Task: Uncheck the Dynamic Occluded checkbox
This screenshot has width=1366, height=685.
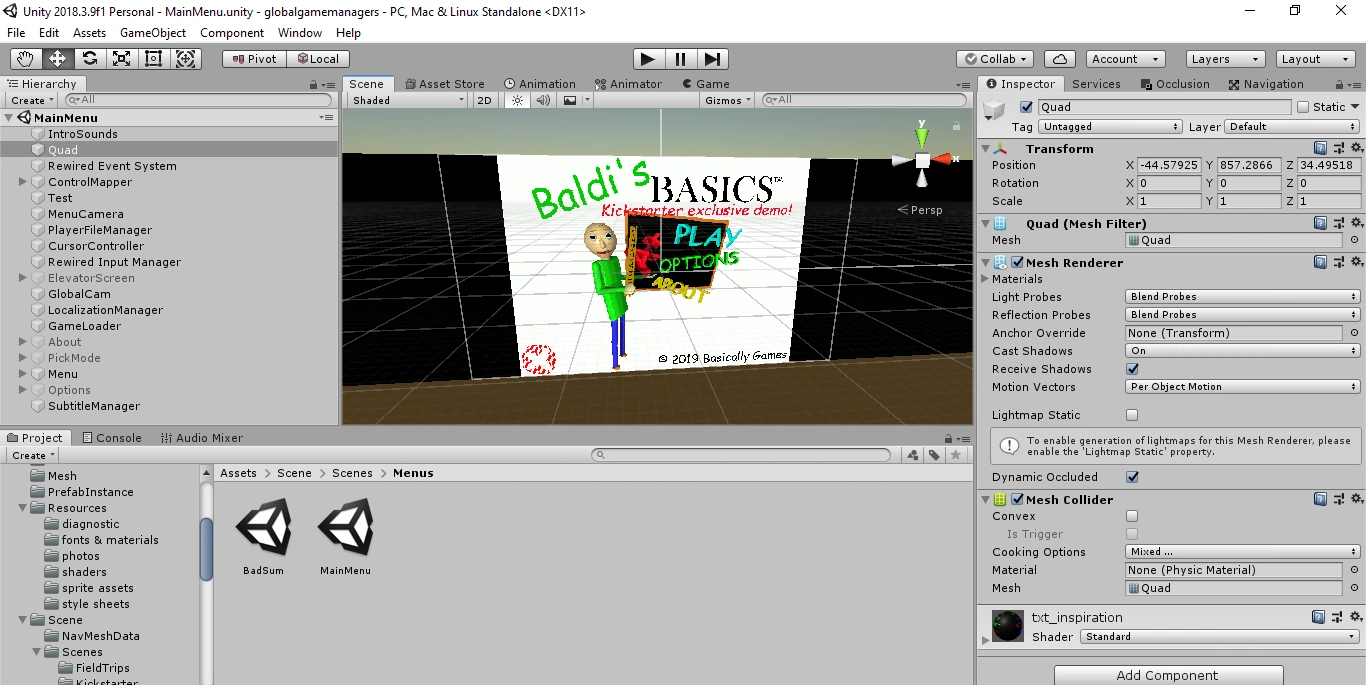Action: [x=1131, y=477]
